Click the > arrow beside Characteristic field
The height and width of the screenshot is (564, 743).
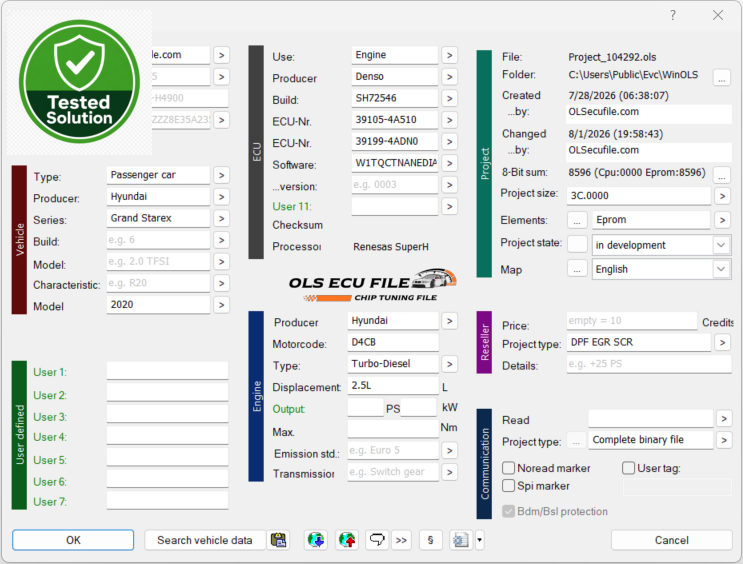tap(221, 283)
